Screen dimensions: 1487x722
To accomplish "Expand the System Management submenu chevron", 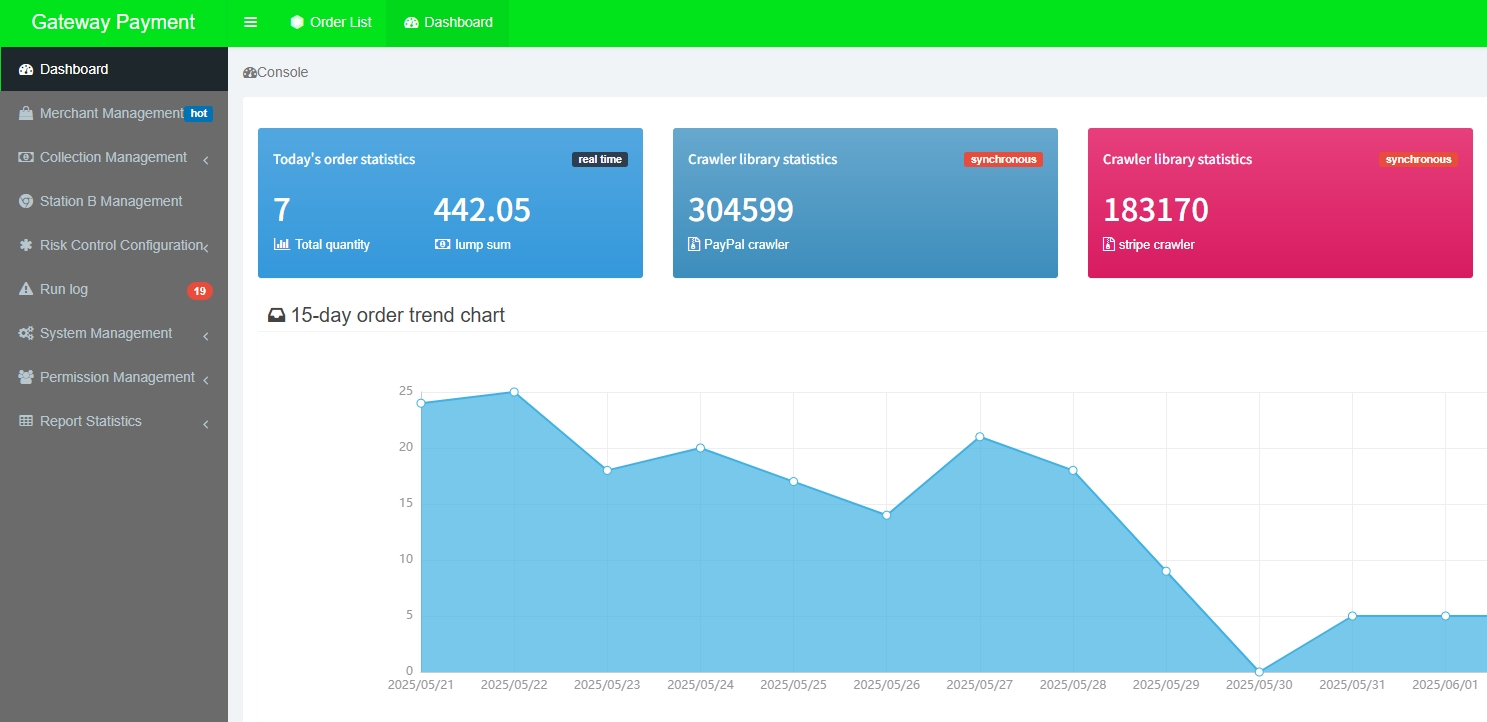I will [x=205, y=336].
